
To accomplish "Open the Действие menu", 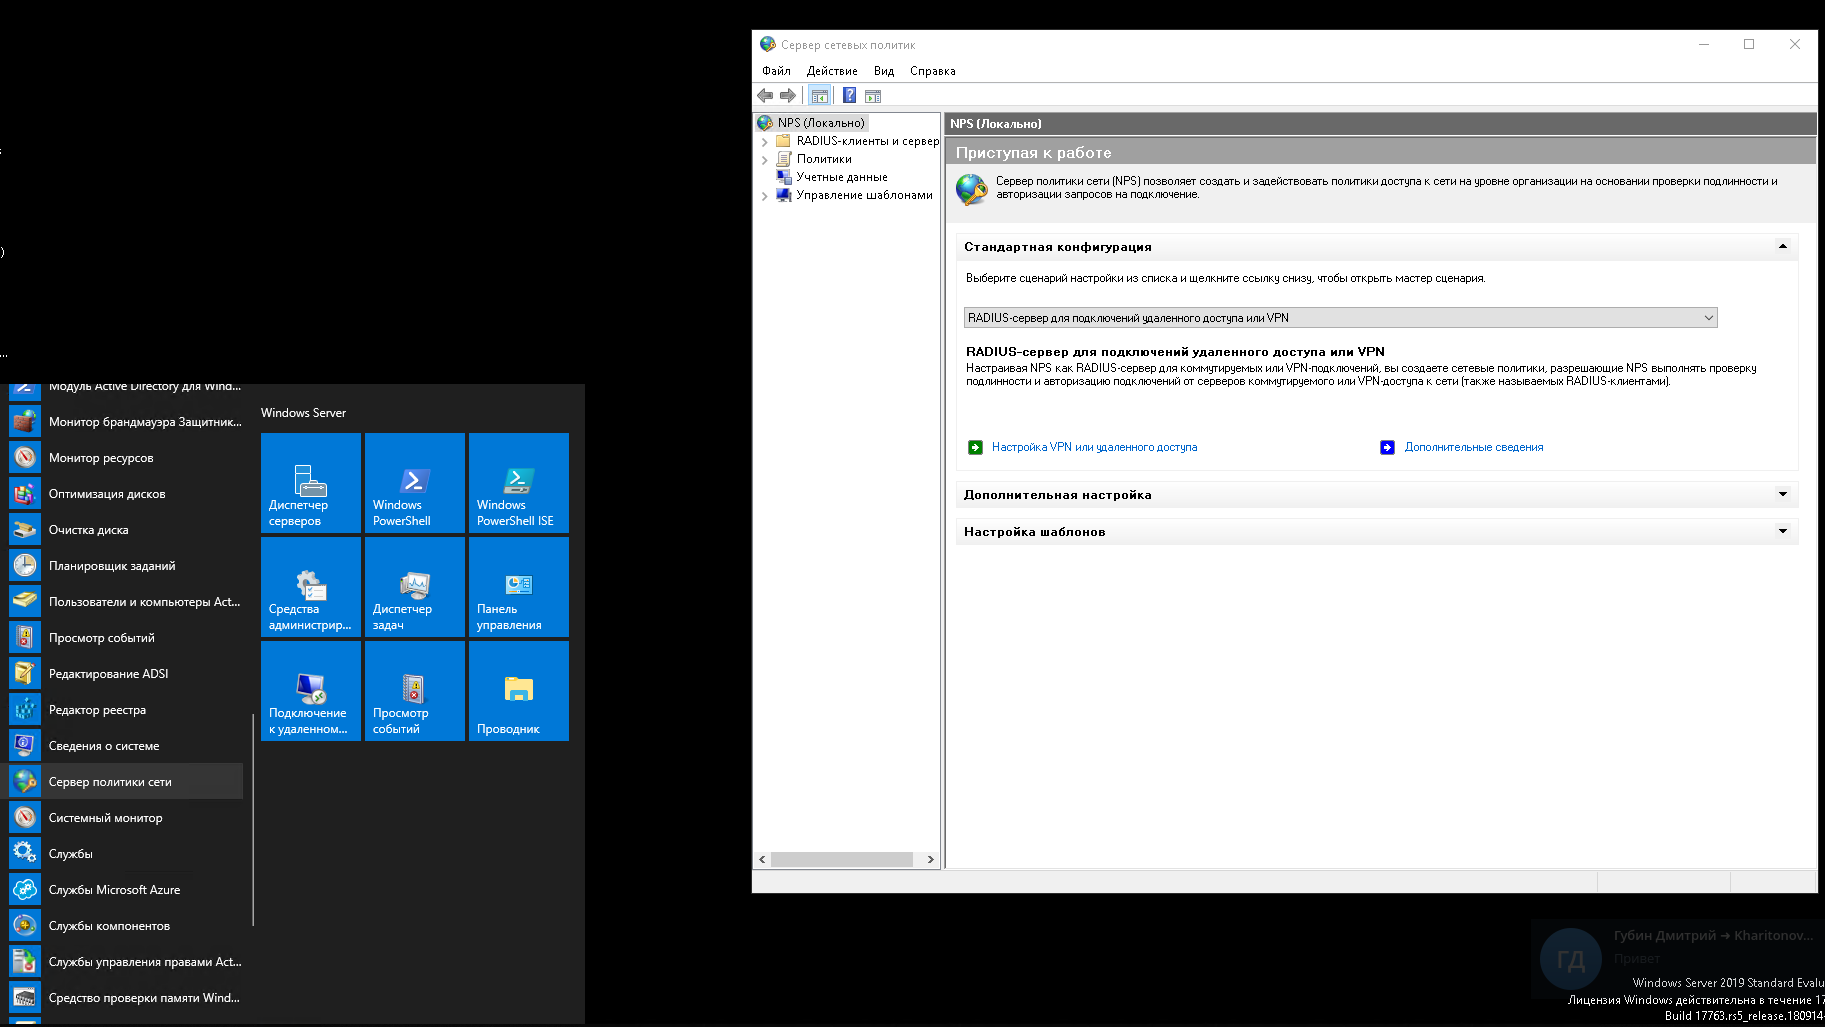I will click(832, 71).
